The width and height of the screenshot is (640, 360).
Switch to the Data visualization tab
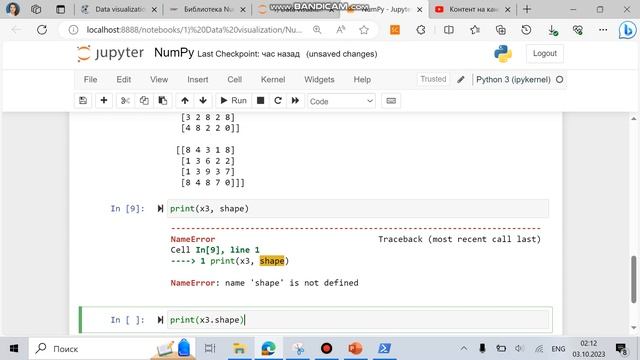click(119, 9)
